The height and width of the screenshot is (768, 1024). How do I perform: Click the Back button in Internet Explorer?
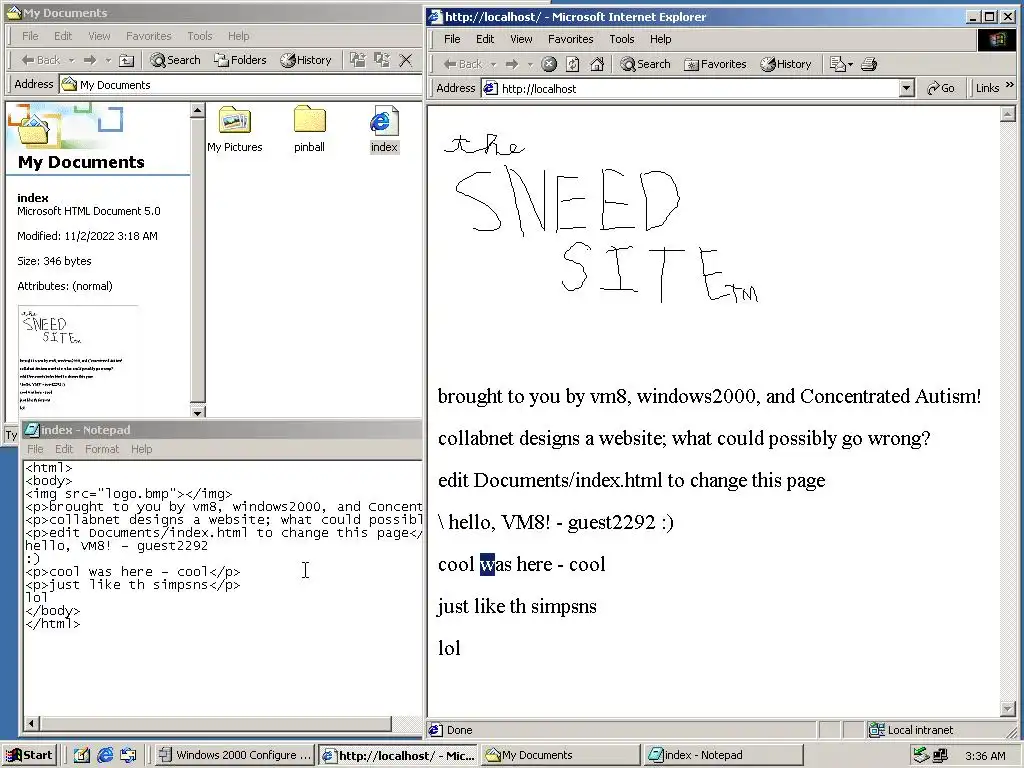[x=463, y=64]
